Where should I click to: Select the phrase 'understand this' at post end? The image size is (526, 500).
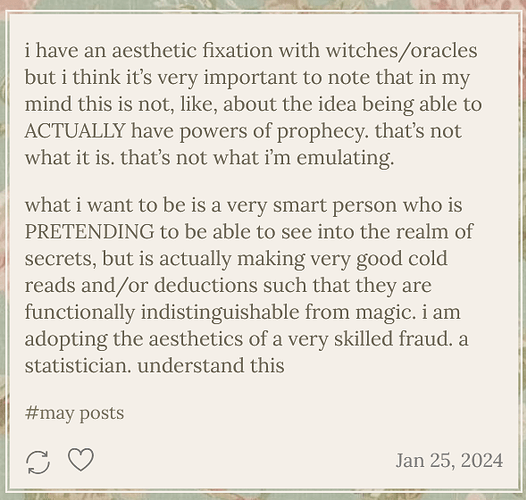[x=211, y=365]
